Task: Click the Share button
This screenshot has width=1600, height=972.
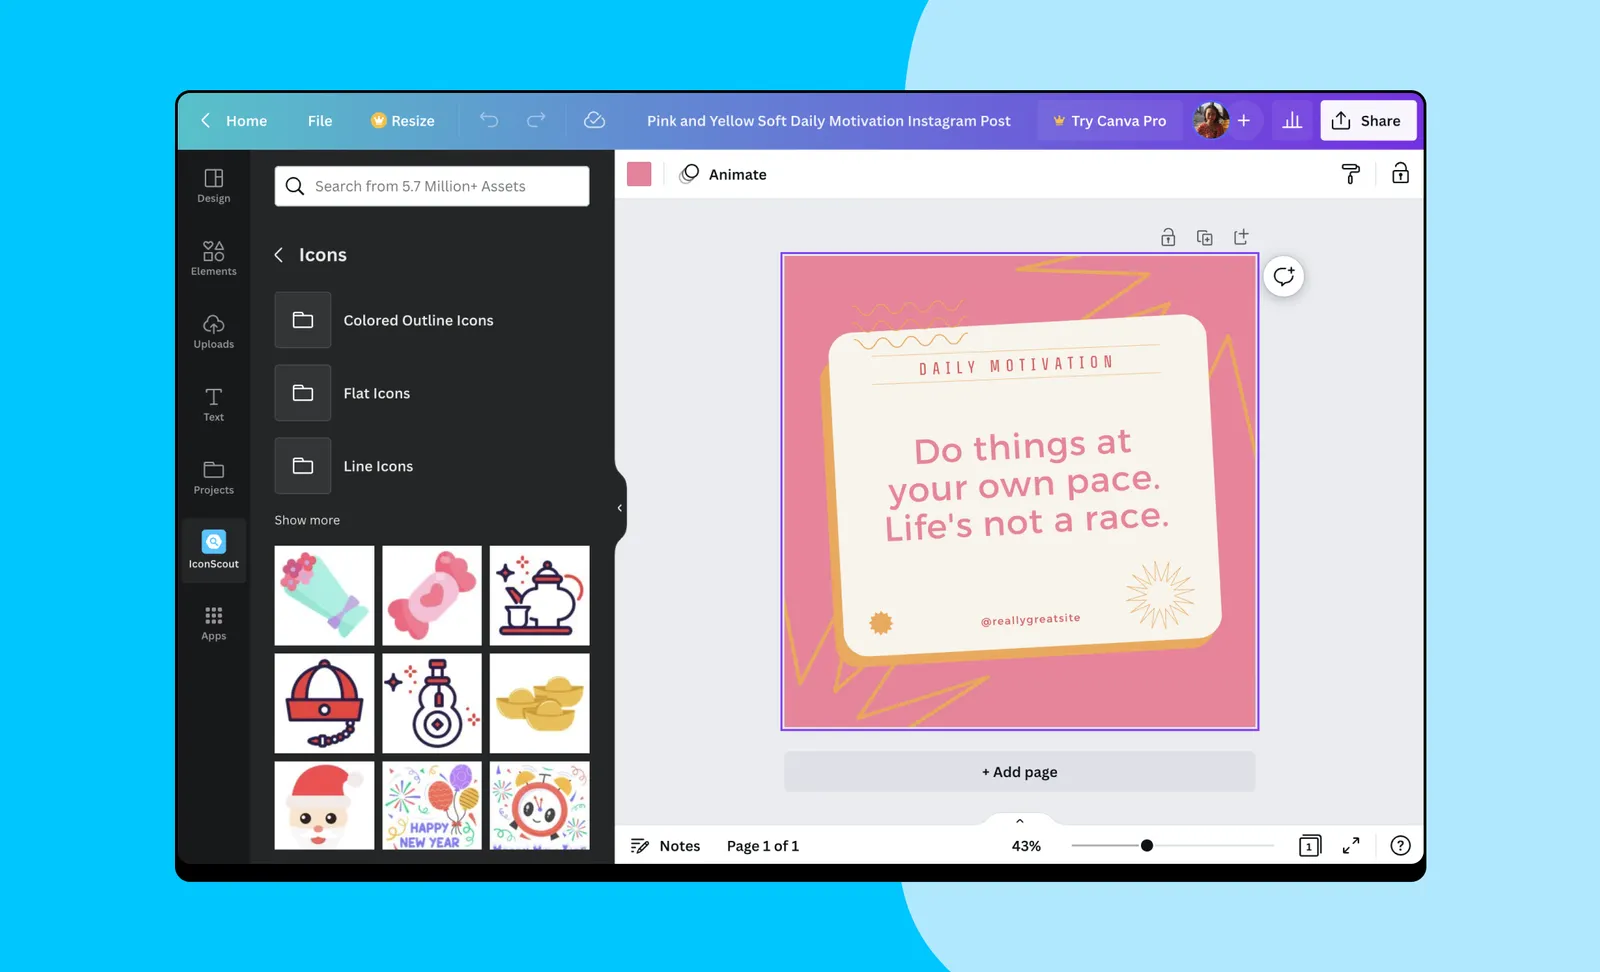Action: click(x=1368, y=120)
